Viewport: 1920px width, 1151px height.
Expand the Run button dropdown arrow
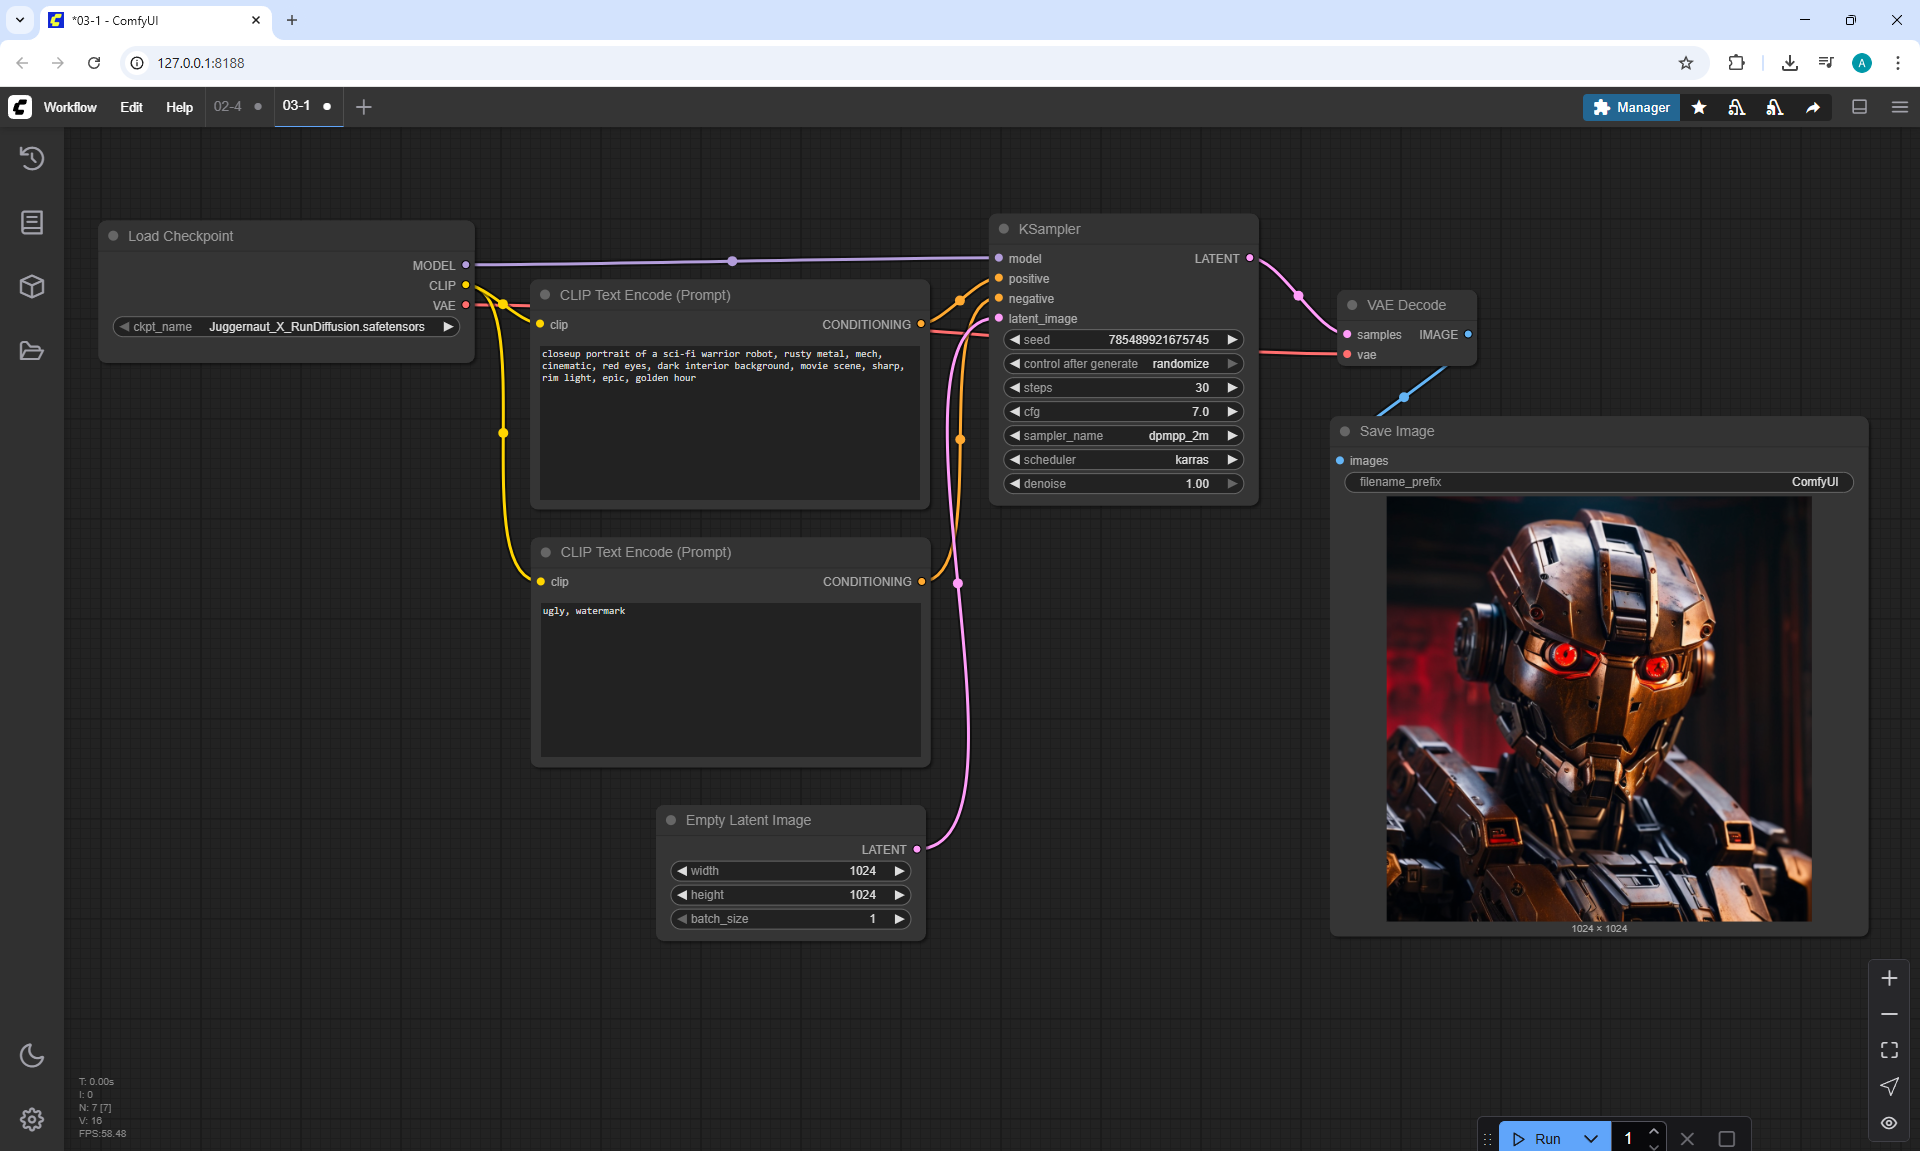coord(1591,1138)
